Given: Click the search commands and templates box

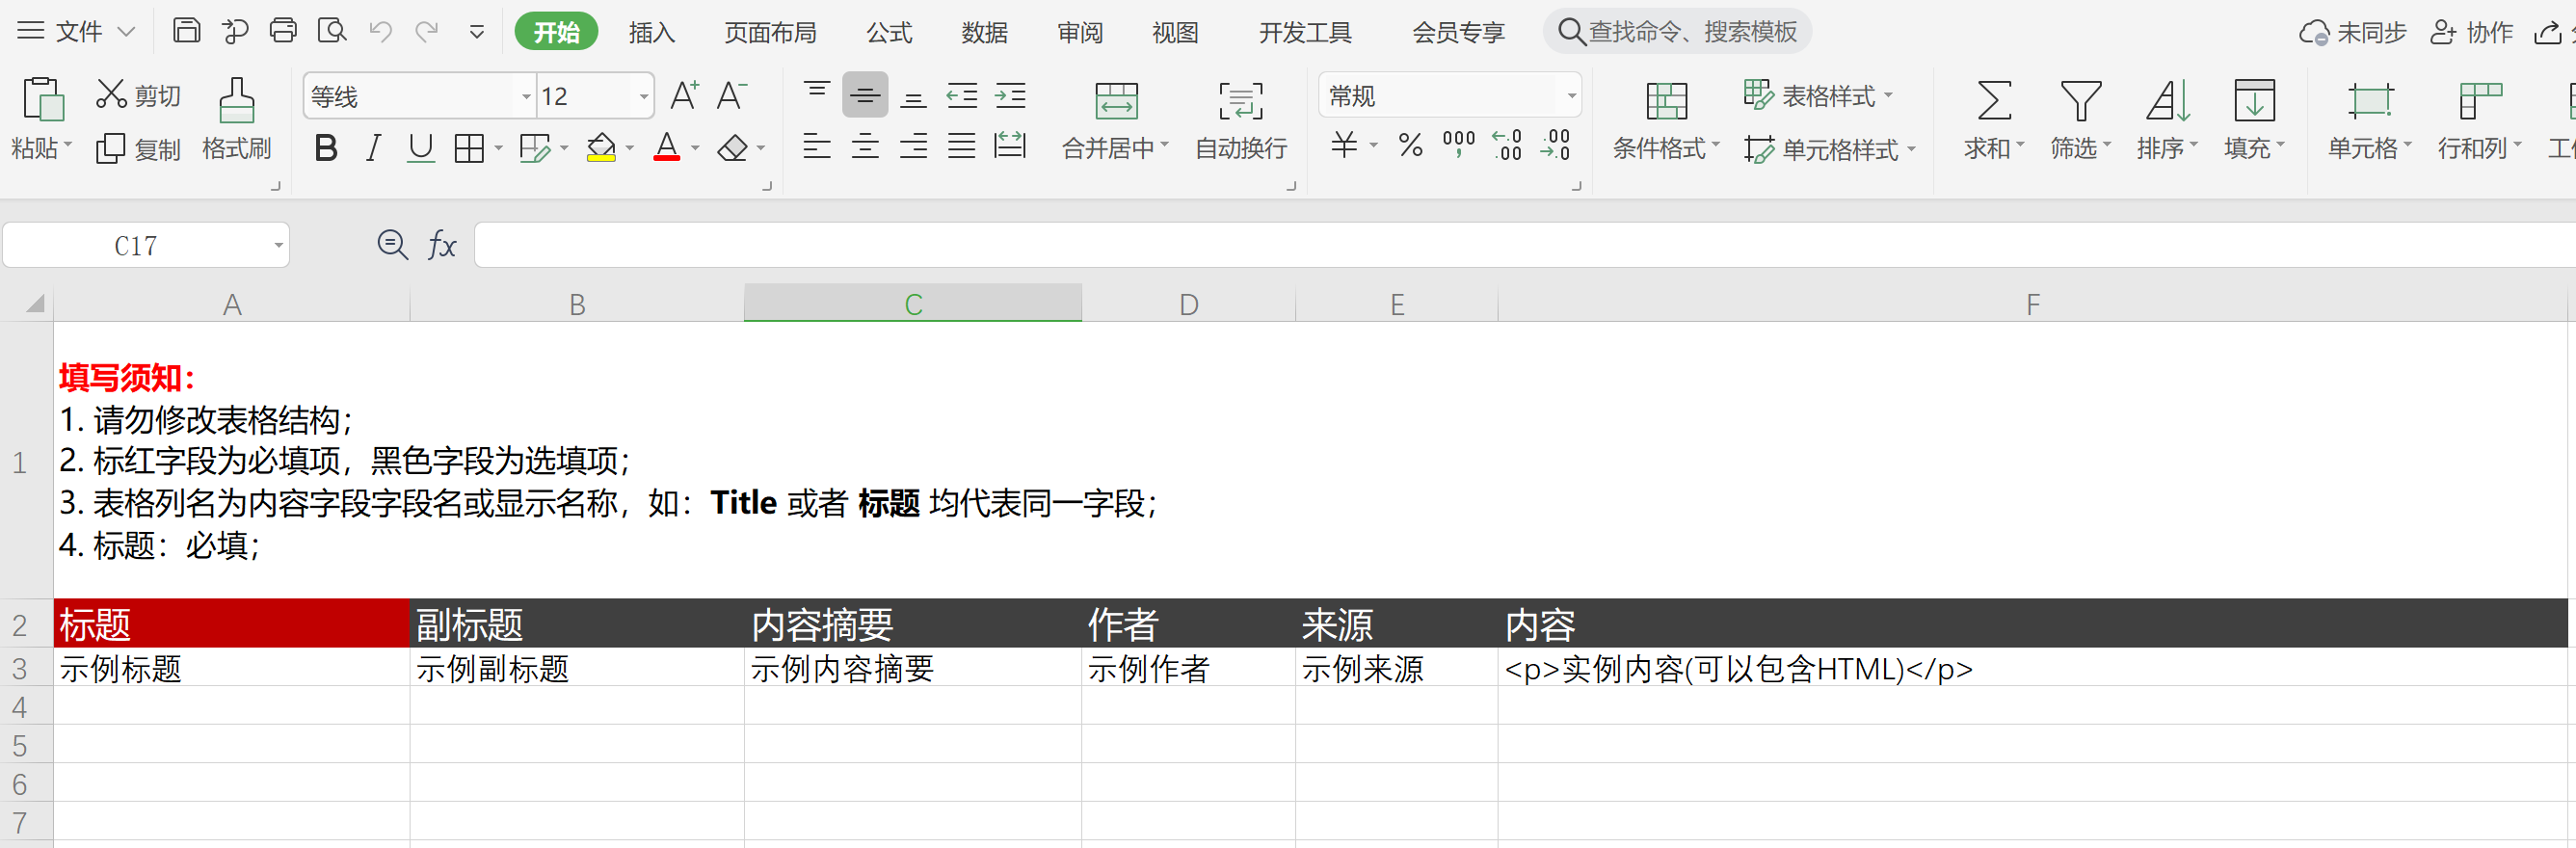Looking at the screenshot, I should point(1690,33).
